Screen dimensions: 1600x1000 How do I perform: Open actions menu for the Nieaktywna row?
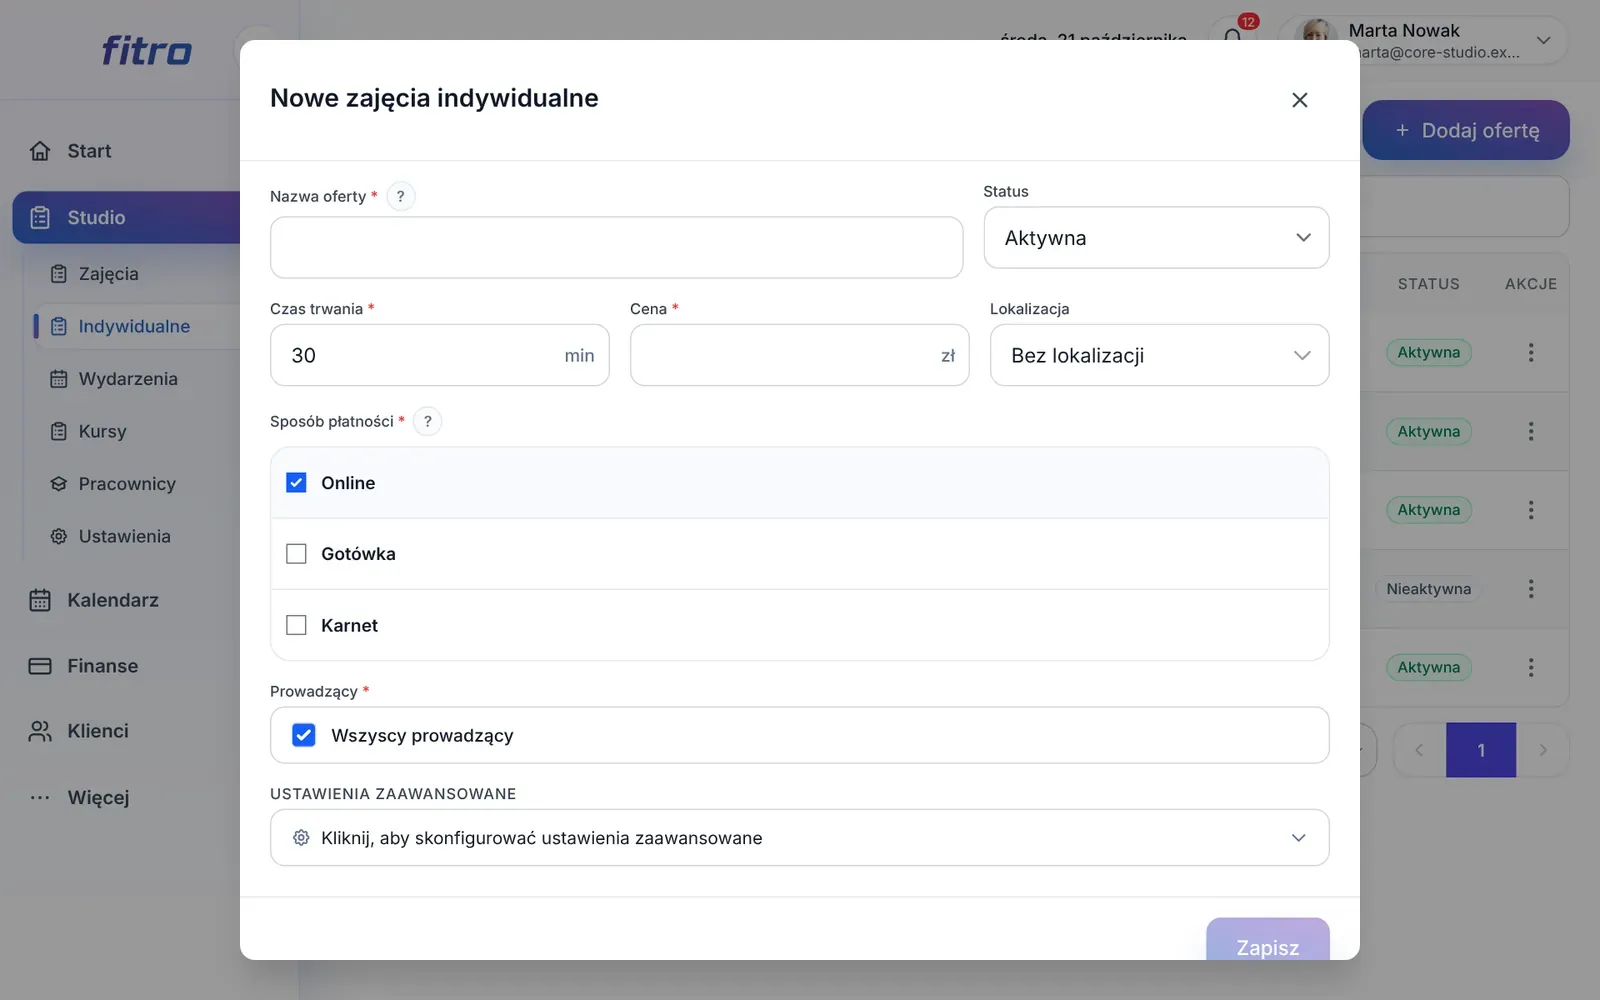tap(1530, 589)
